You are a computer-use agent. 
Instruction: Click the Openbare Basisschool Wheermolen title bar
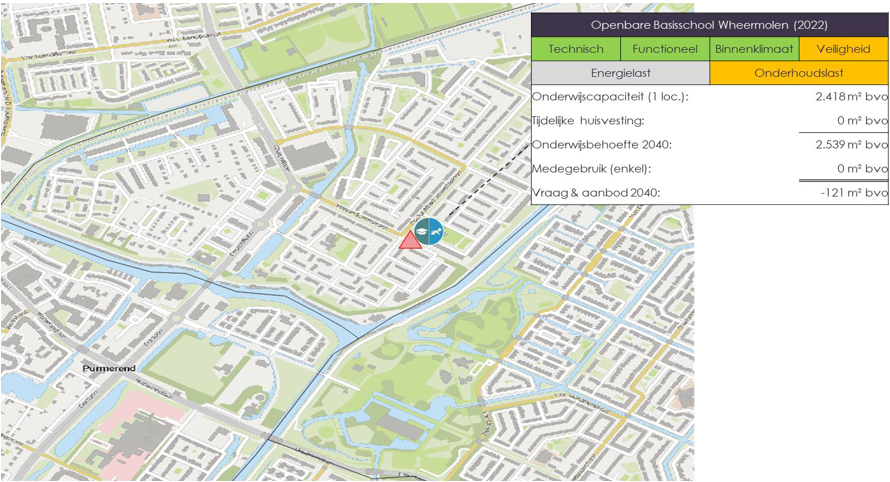click(x=709, y=25)
